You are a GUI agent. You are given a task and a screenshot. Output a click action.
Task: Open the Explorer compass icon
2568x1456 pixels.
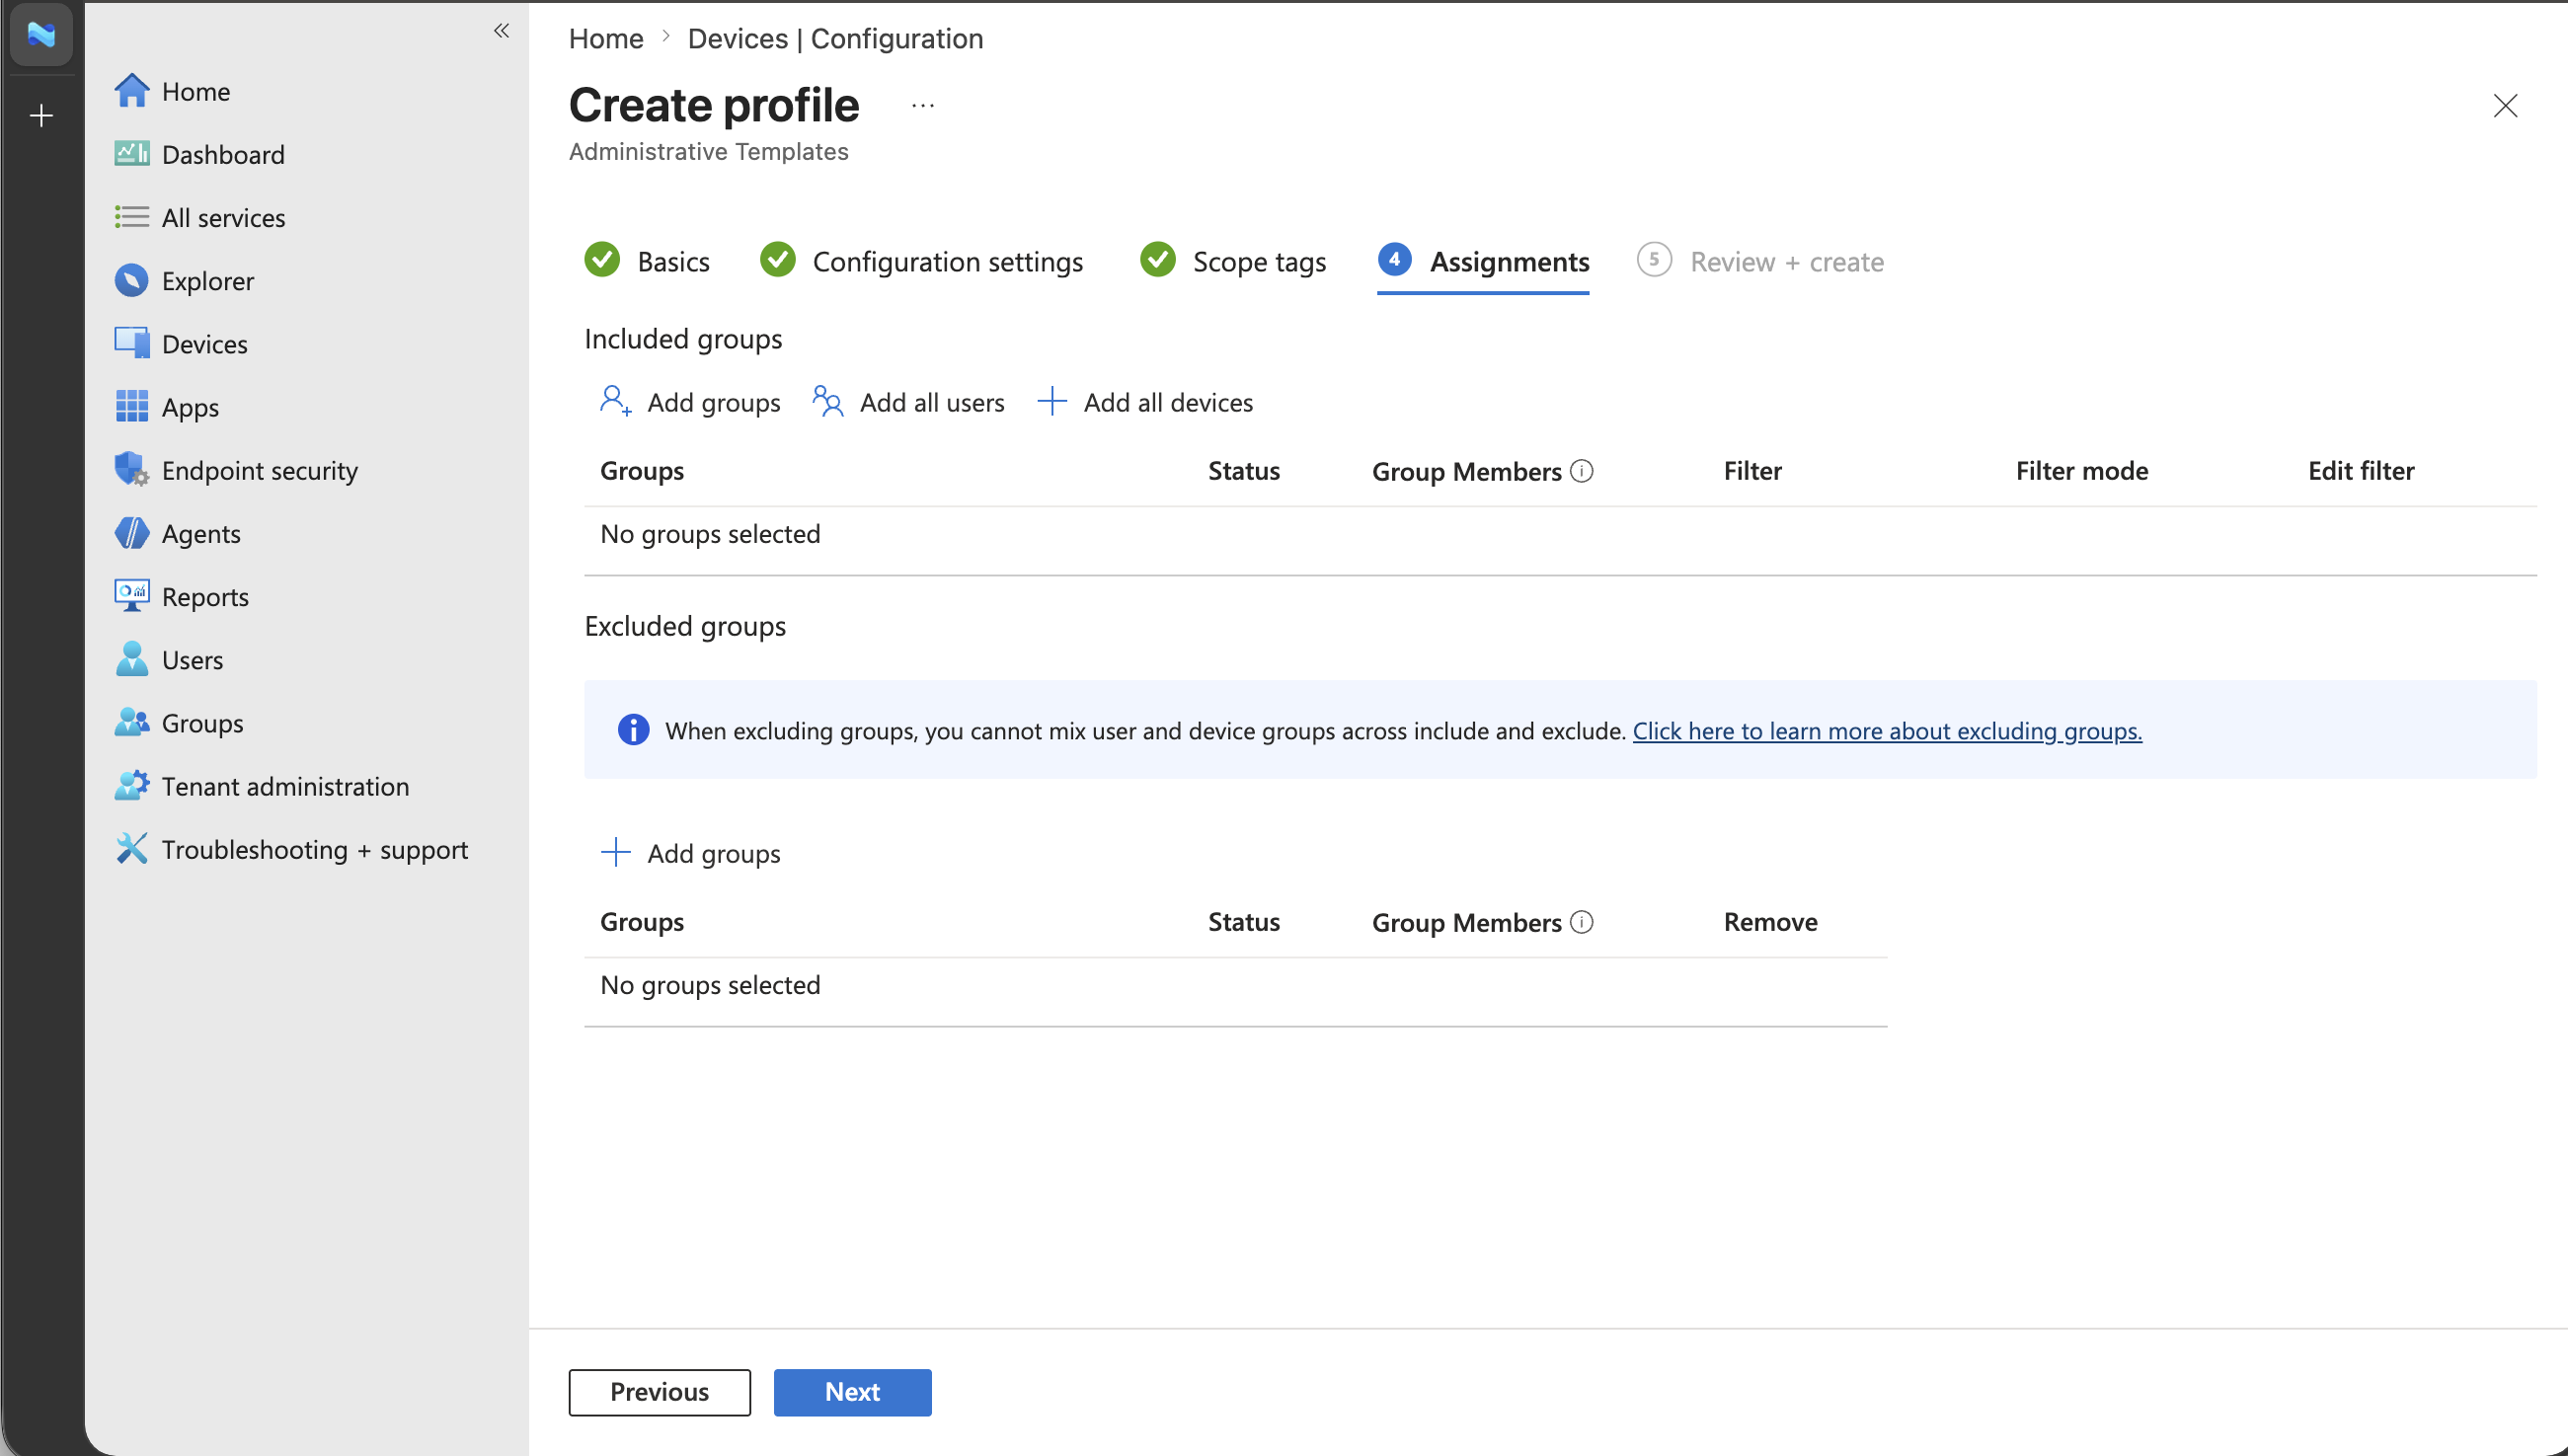[131, 281]
